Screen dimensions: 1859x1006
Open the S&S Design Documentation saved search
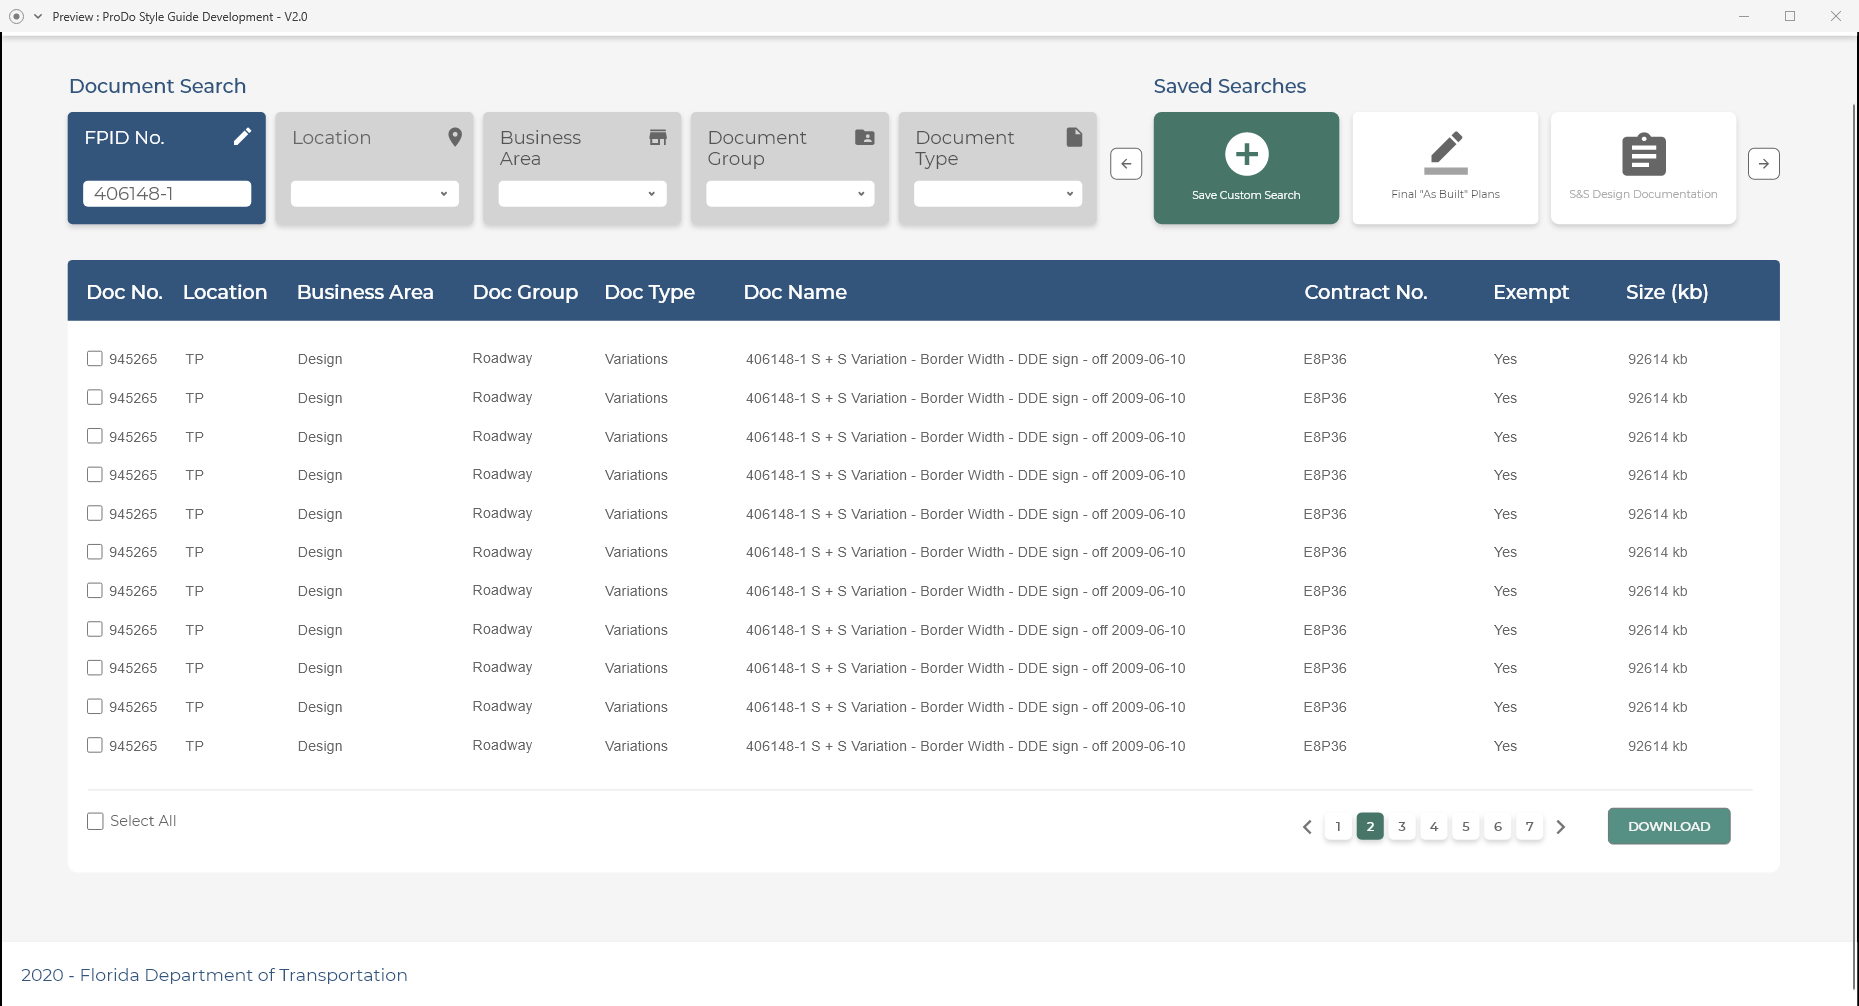(1643, 168)
